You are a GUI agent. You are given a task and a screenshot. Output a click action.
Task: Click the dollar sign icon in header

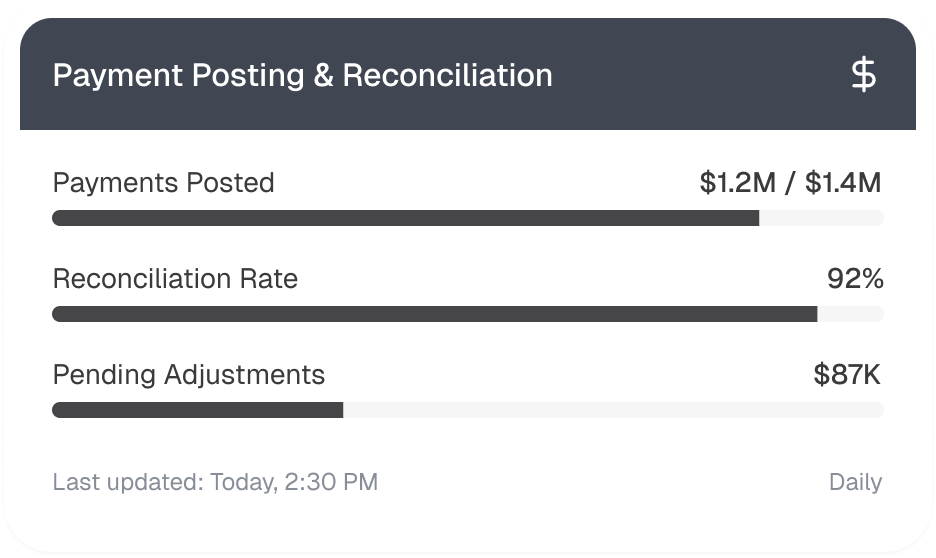point(863,75)
